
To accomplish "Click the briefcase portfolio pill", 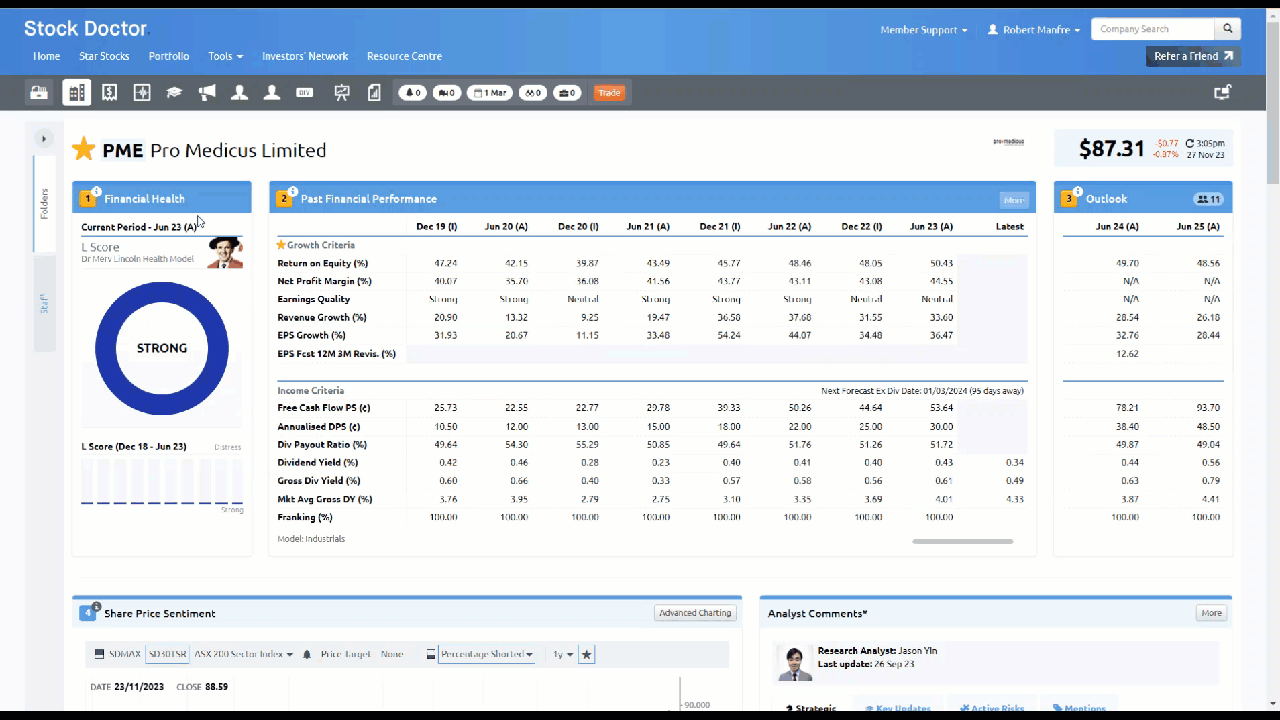I will coord(567,93).
